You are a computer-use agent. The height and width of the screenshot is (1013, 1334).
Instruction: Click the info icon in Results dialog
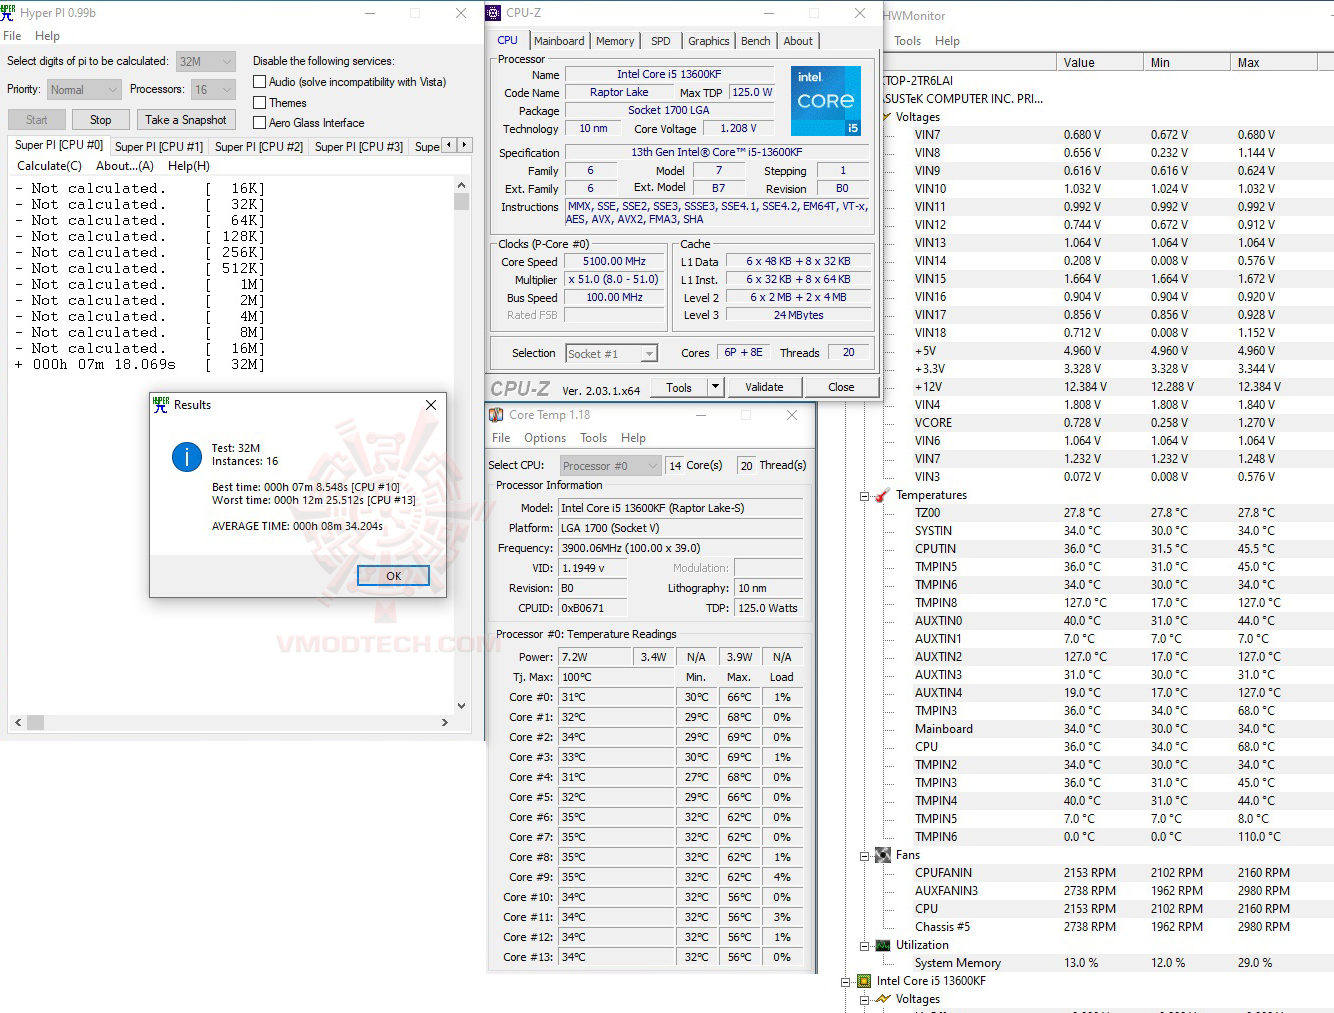(186, 457)
